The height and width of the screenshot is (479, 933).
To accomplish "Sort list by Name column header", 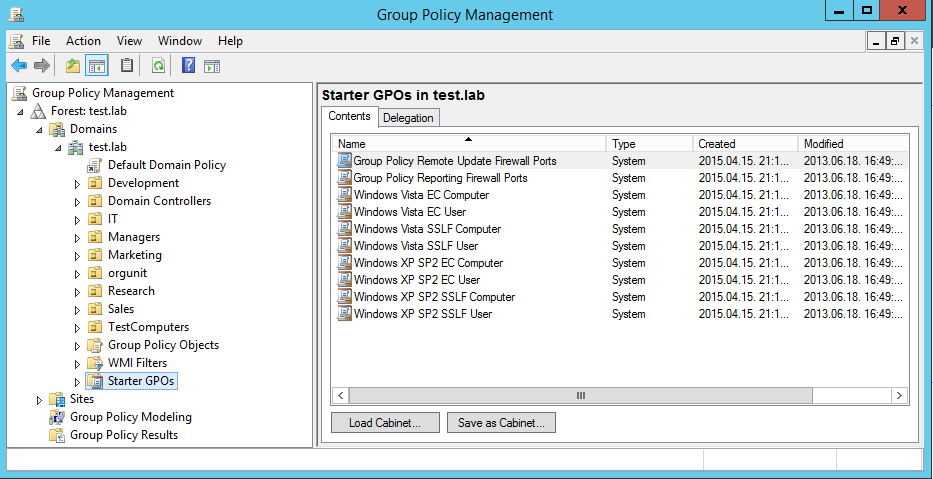I will tap(469, 143).
